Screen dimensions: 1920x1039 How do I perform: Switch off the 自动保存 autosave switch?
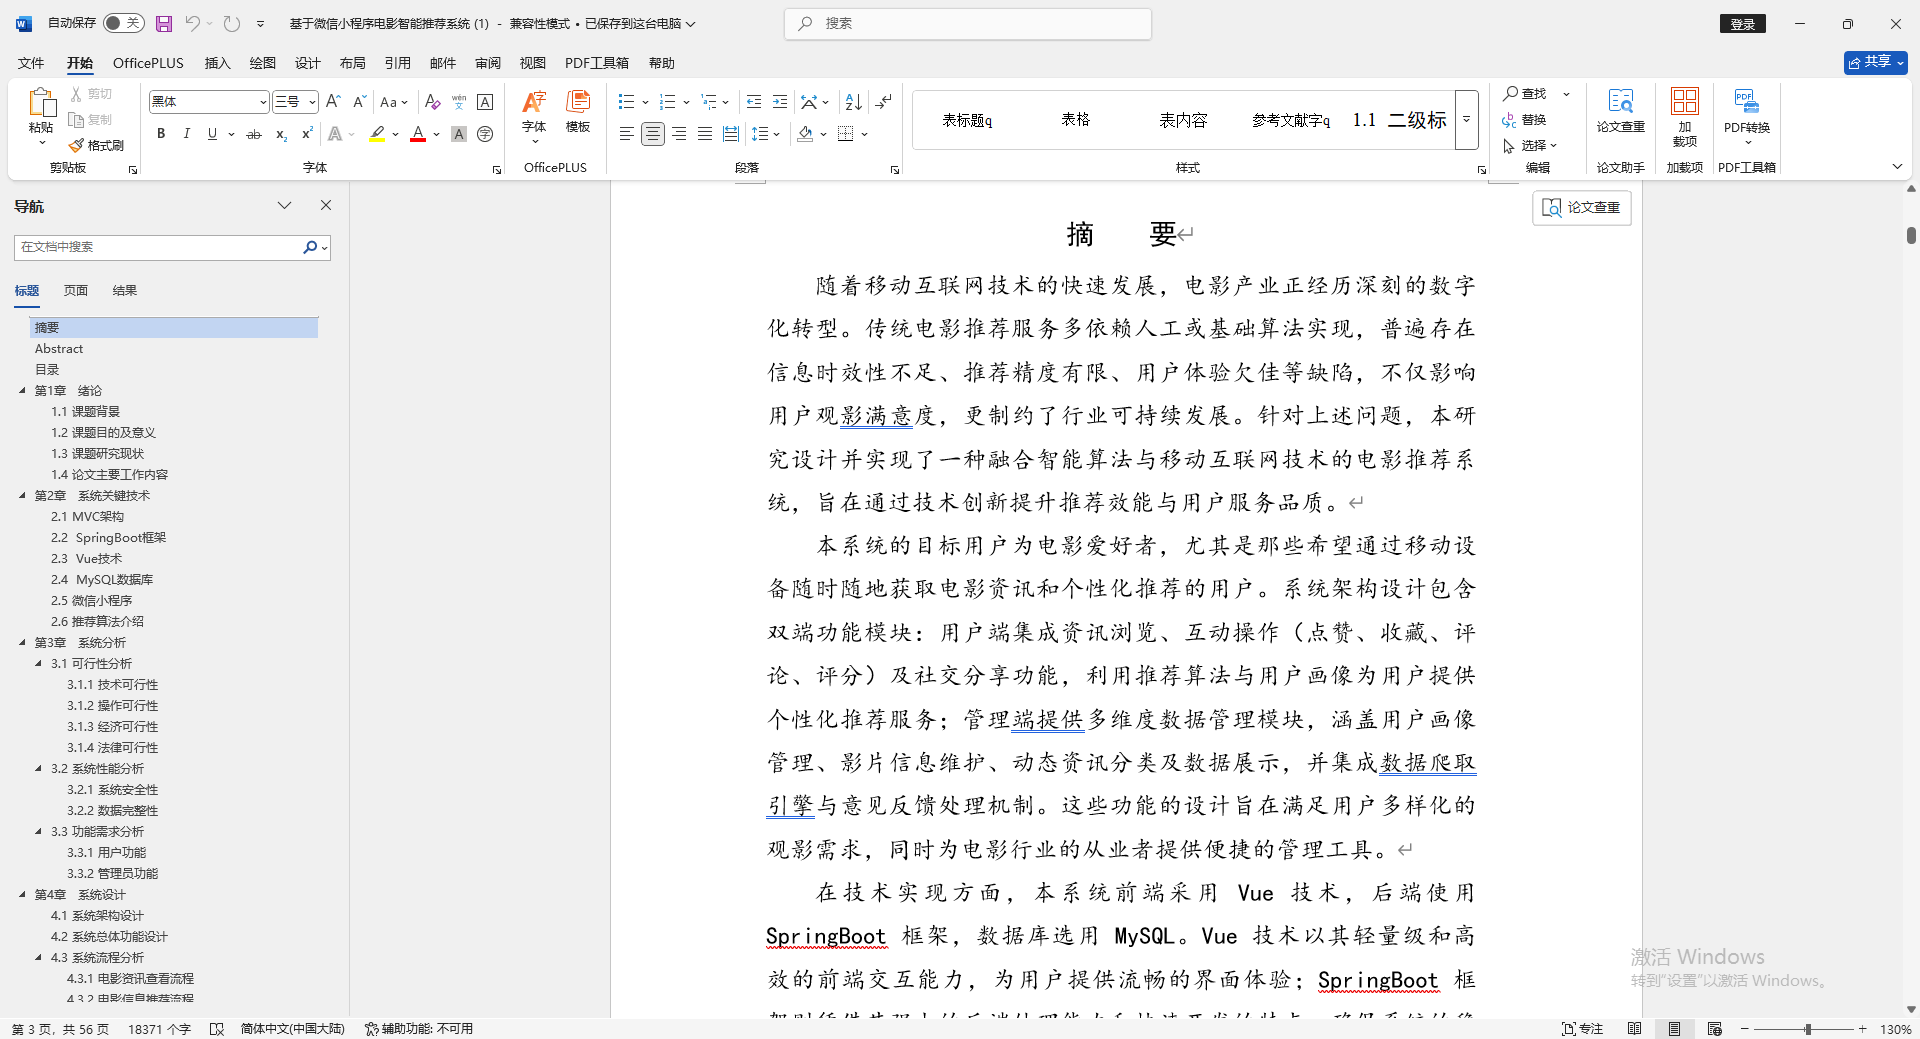pos(122,22)
